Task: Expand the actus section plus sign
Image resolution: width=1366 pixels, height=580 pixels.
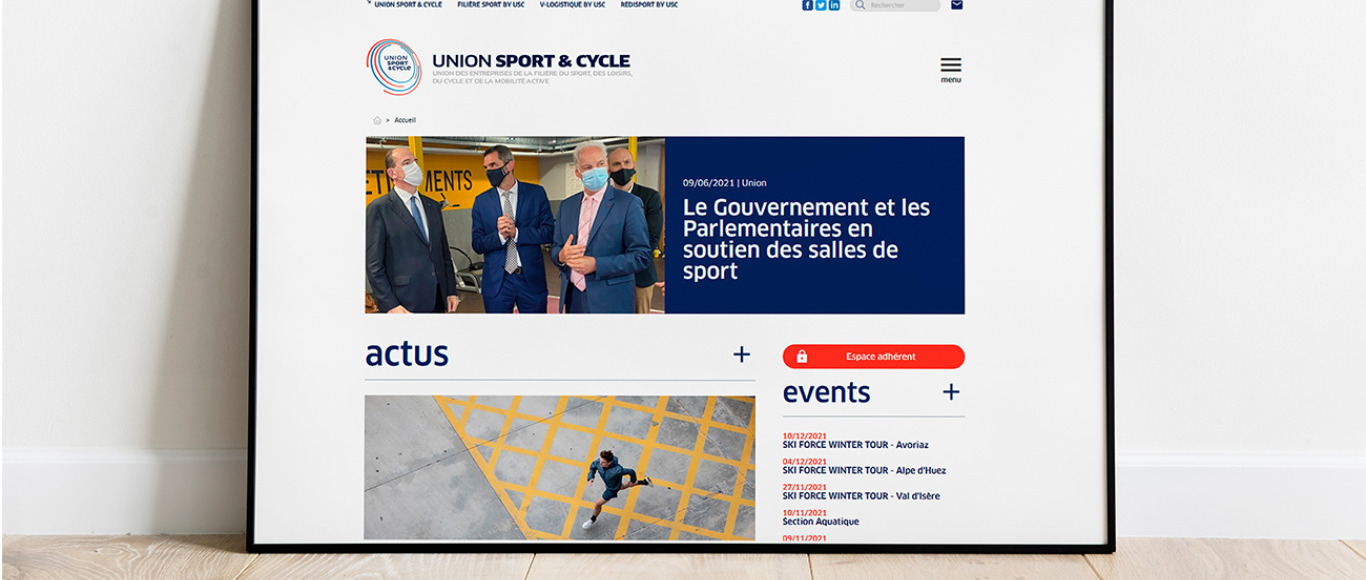Action: tap(741, 354)
